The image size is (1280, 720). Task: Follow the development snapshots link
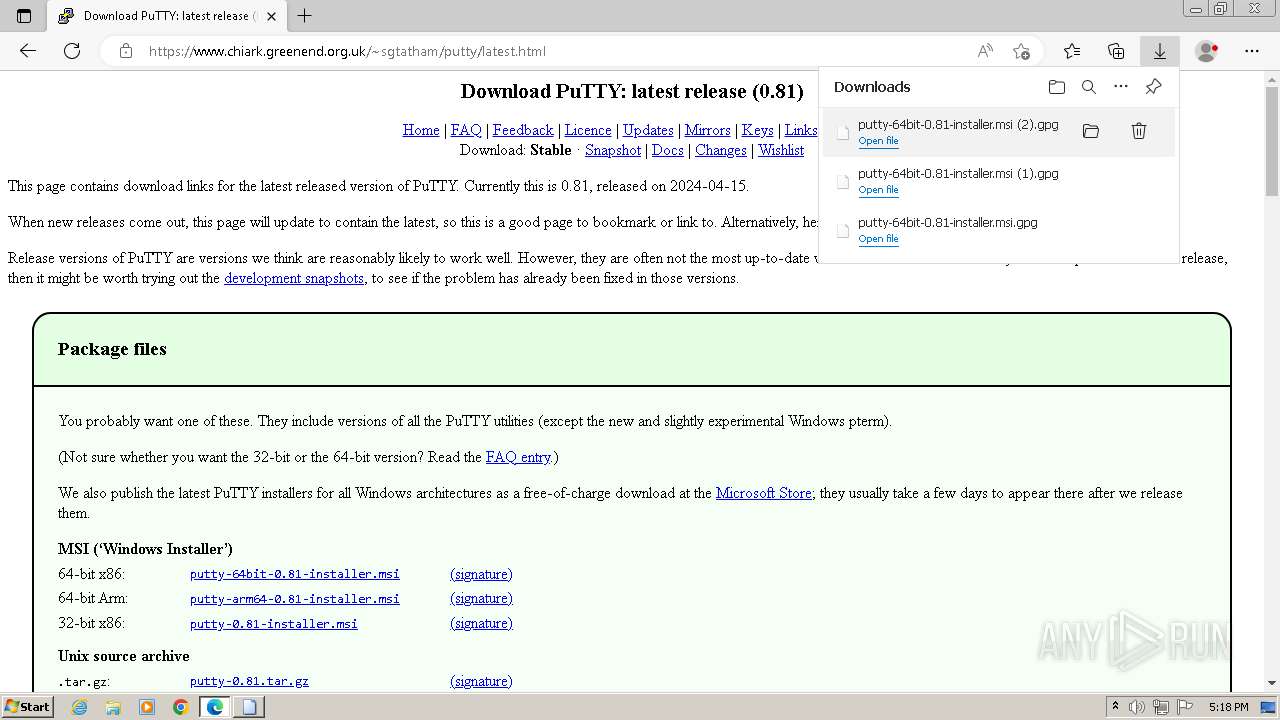coord(294,278)
